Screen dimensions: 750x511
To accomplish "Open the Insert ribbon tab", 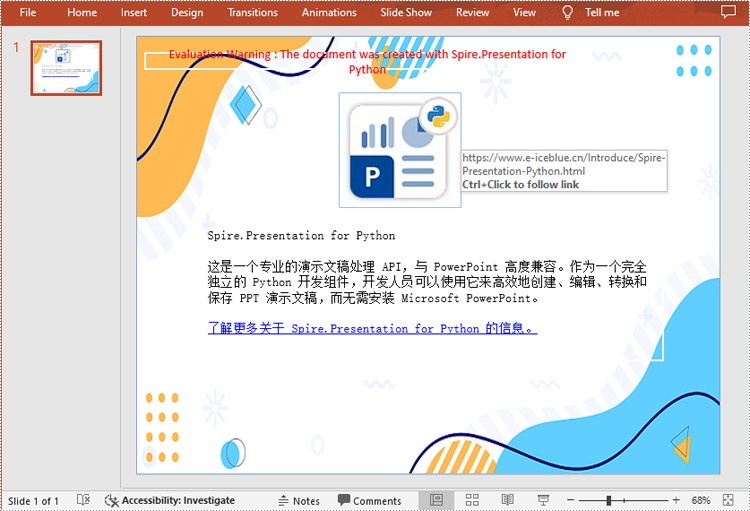I will (x=133, y=12).
